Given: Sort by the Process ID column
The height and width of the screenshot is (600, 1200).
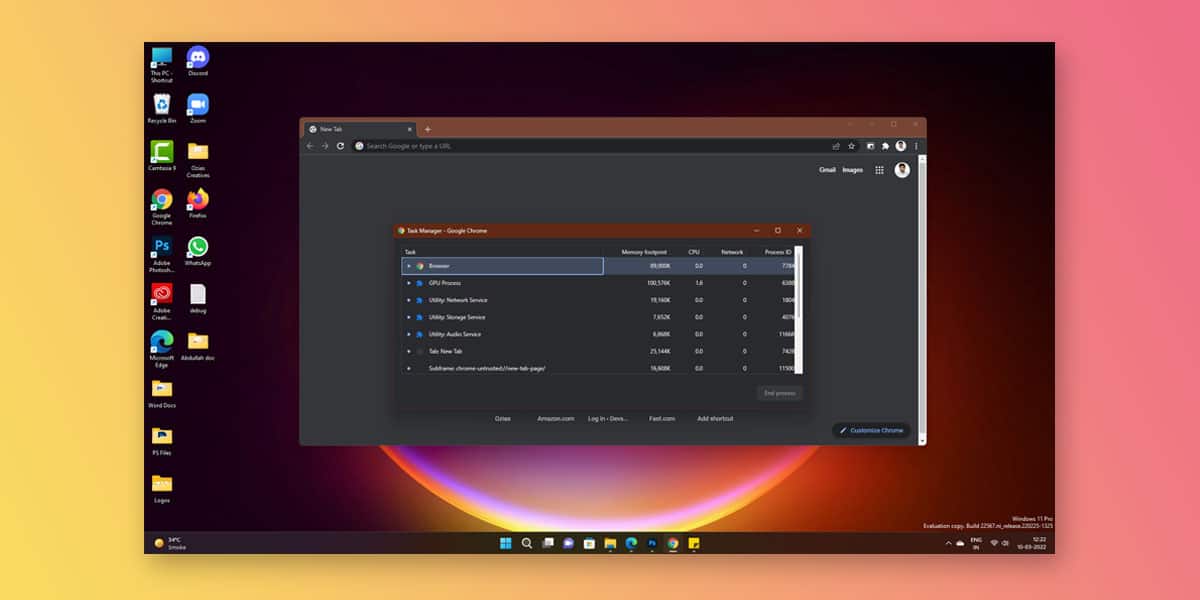Looking at the screenshot, I should pos(776,252).
